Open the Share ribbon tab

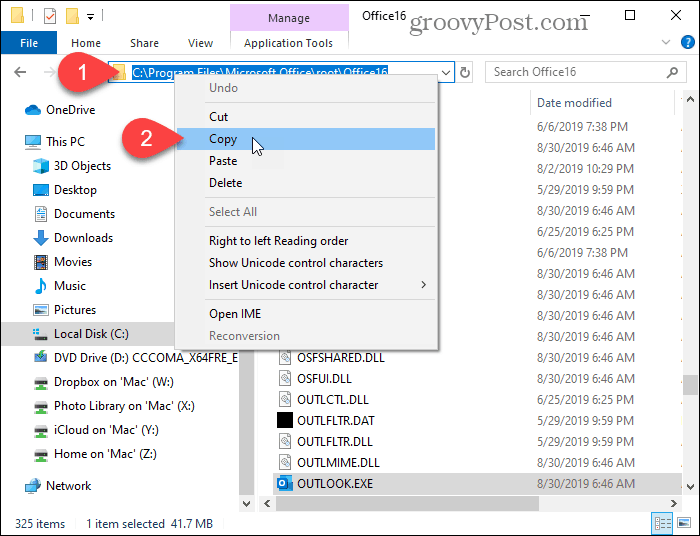144,43
